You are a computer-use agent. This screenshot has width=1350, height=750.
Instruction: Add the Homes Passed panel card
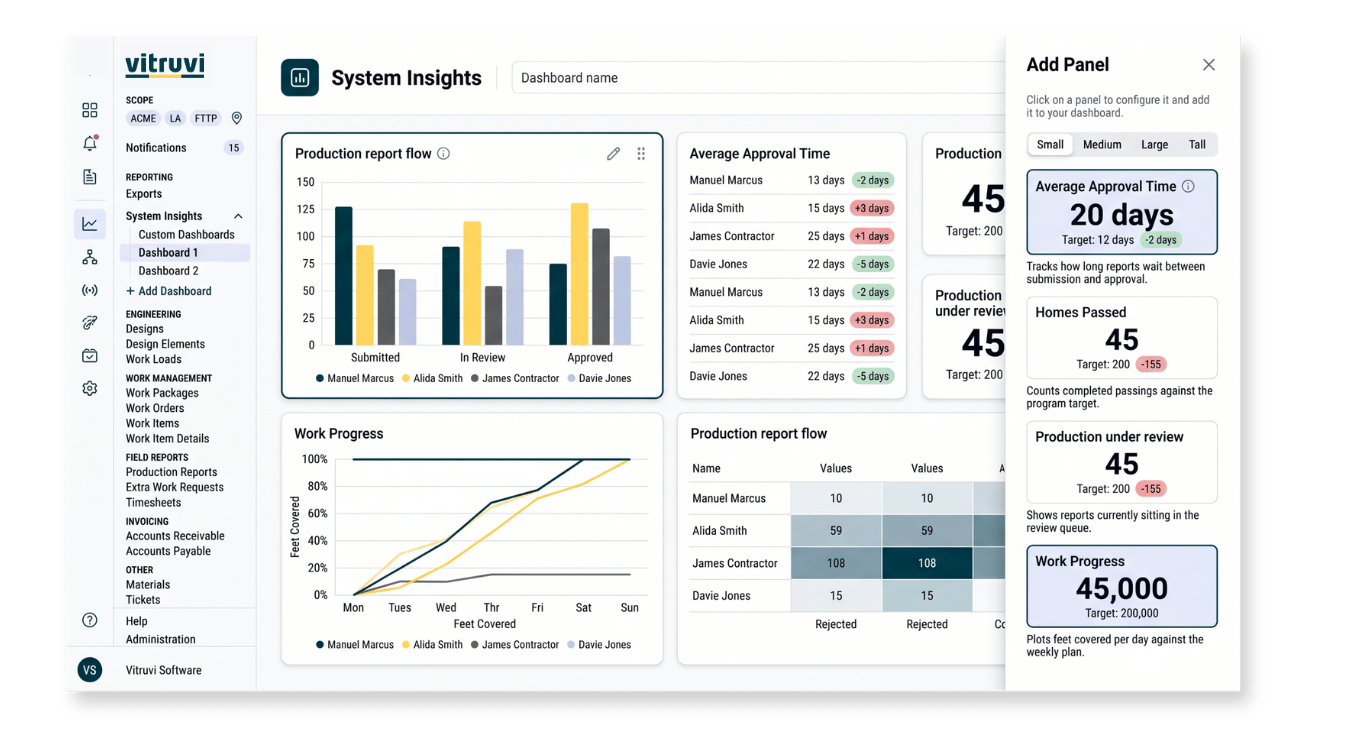[1122, 337]
